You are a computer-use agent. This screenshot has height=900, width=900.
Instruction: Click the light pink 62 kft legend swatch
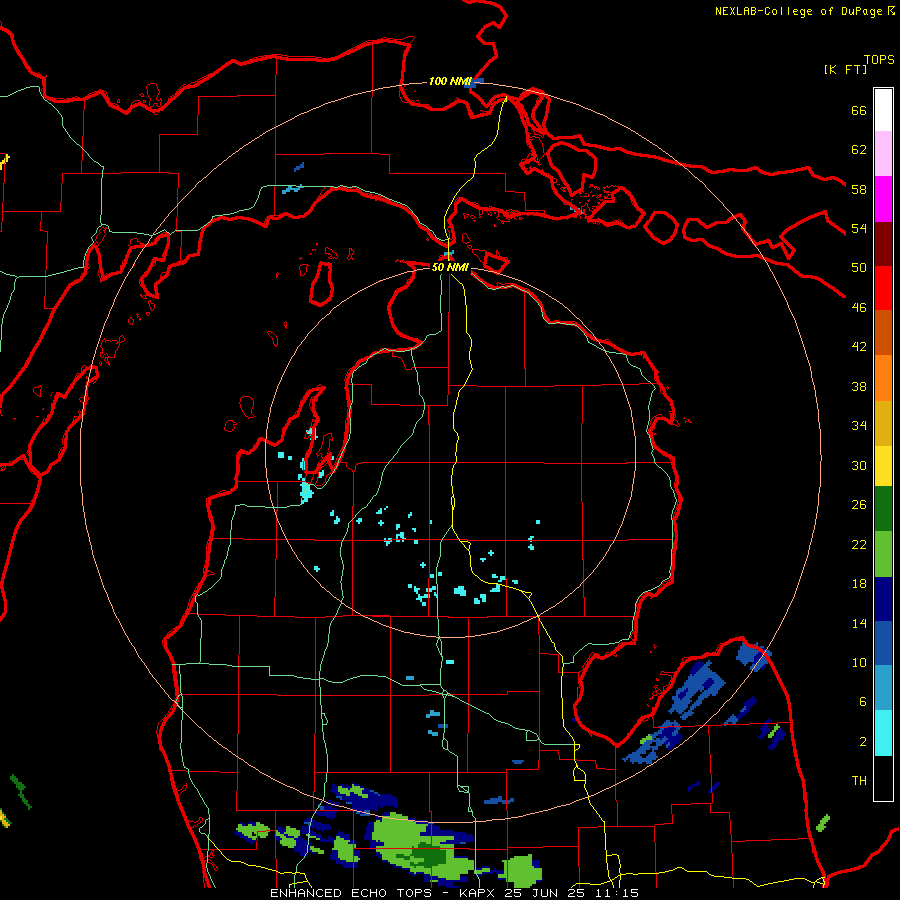[x=883, y=154]
